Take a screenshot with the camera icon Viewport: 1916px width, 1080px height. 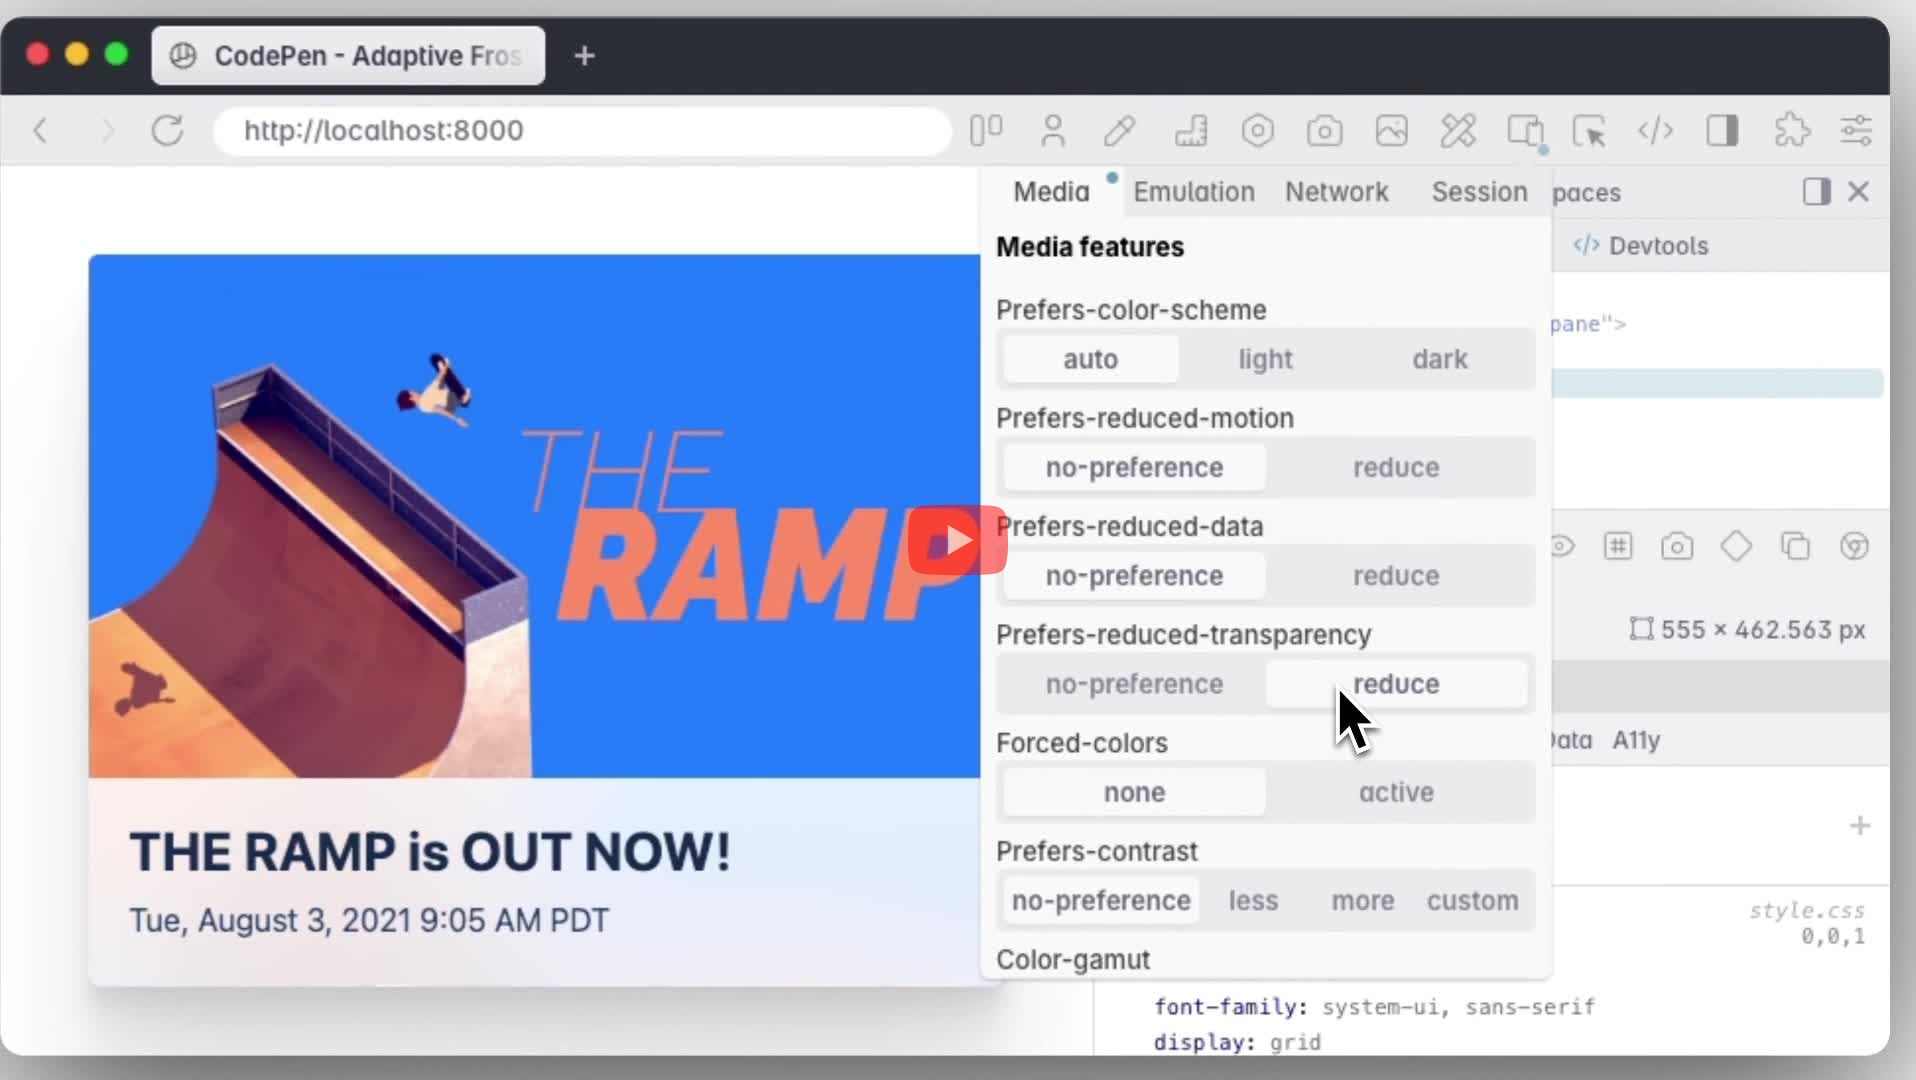pyautogui.click(x=1324, y=130)
